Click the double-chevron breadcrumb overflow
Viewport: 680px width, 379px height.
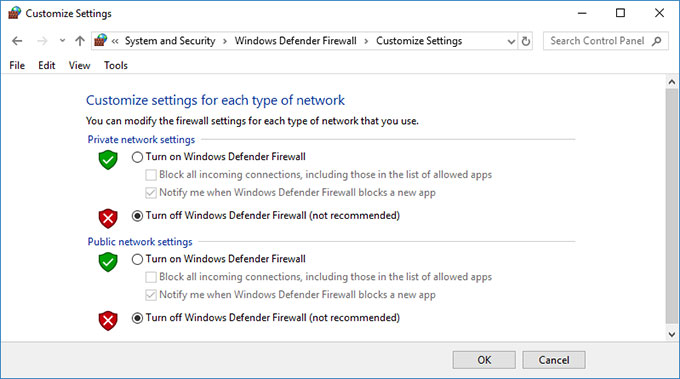pyautogui.click(x=115, y=41)
